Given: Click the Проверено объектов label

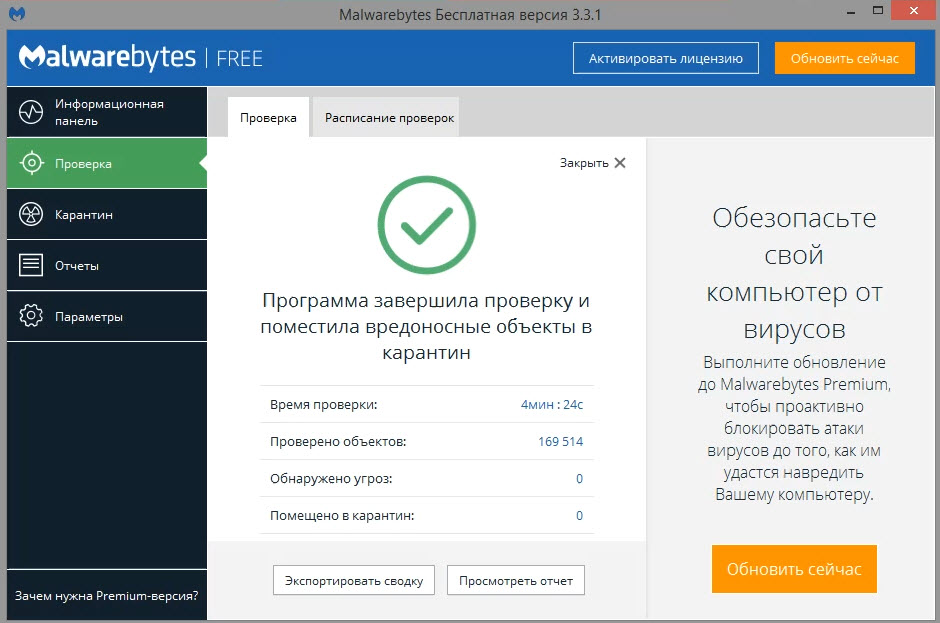Looking at the screenshot, I should point(338,442).
